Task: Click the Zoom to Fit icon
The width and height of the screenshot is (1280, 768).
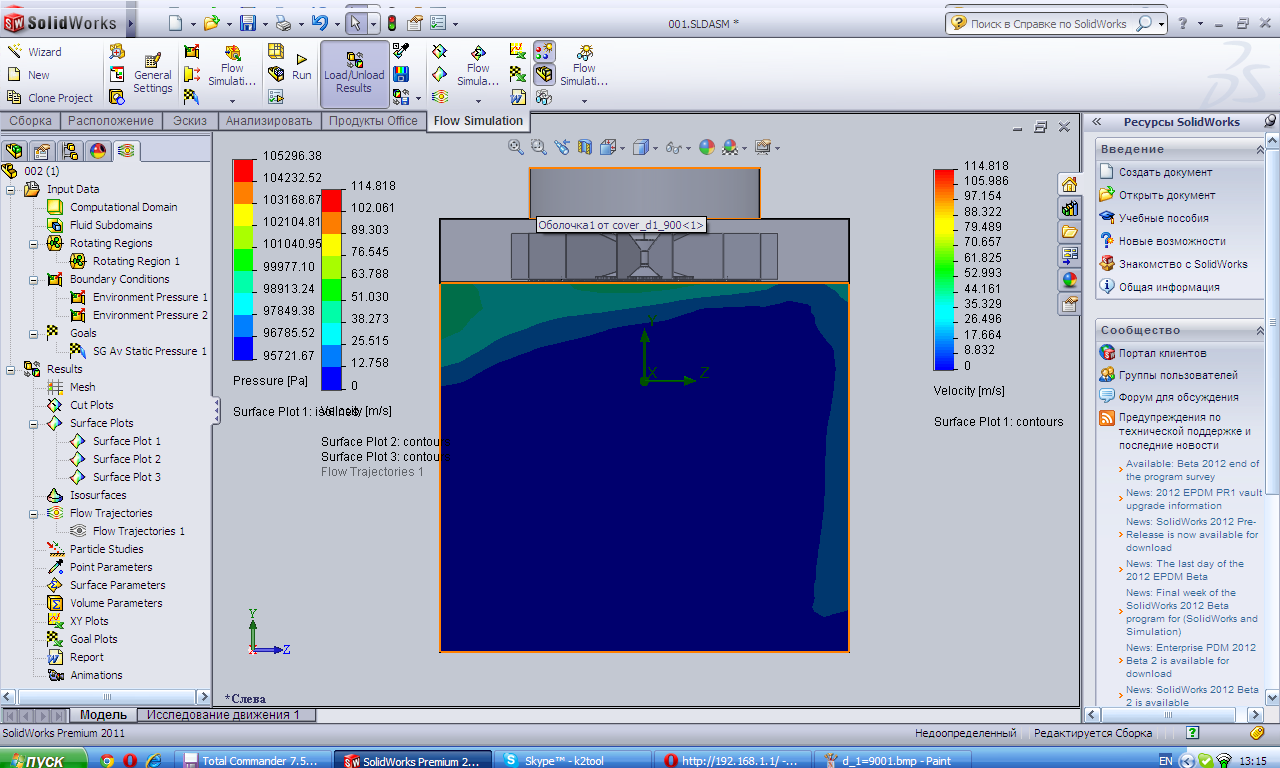Action: pos(516,147)
